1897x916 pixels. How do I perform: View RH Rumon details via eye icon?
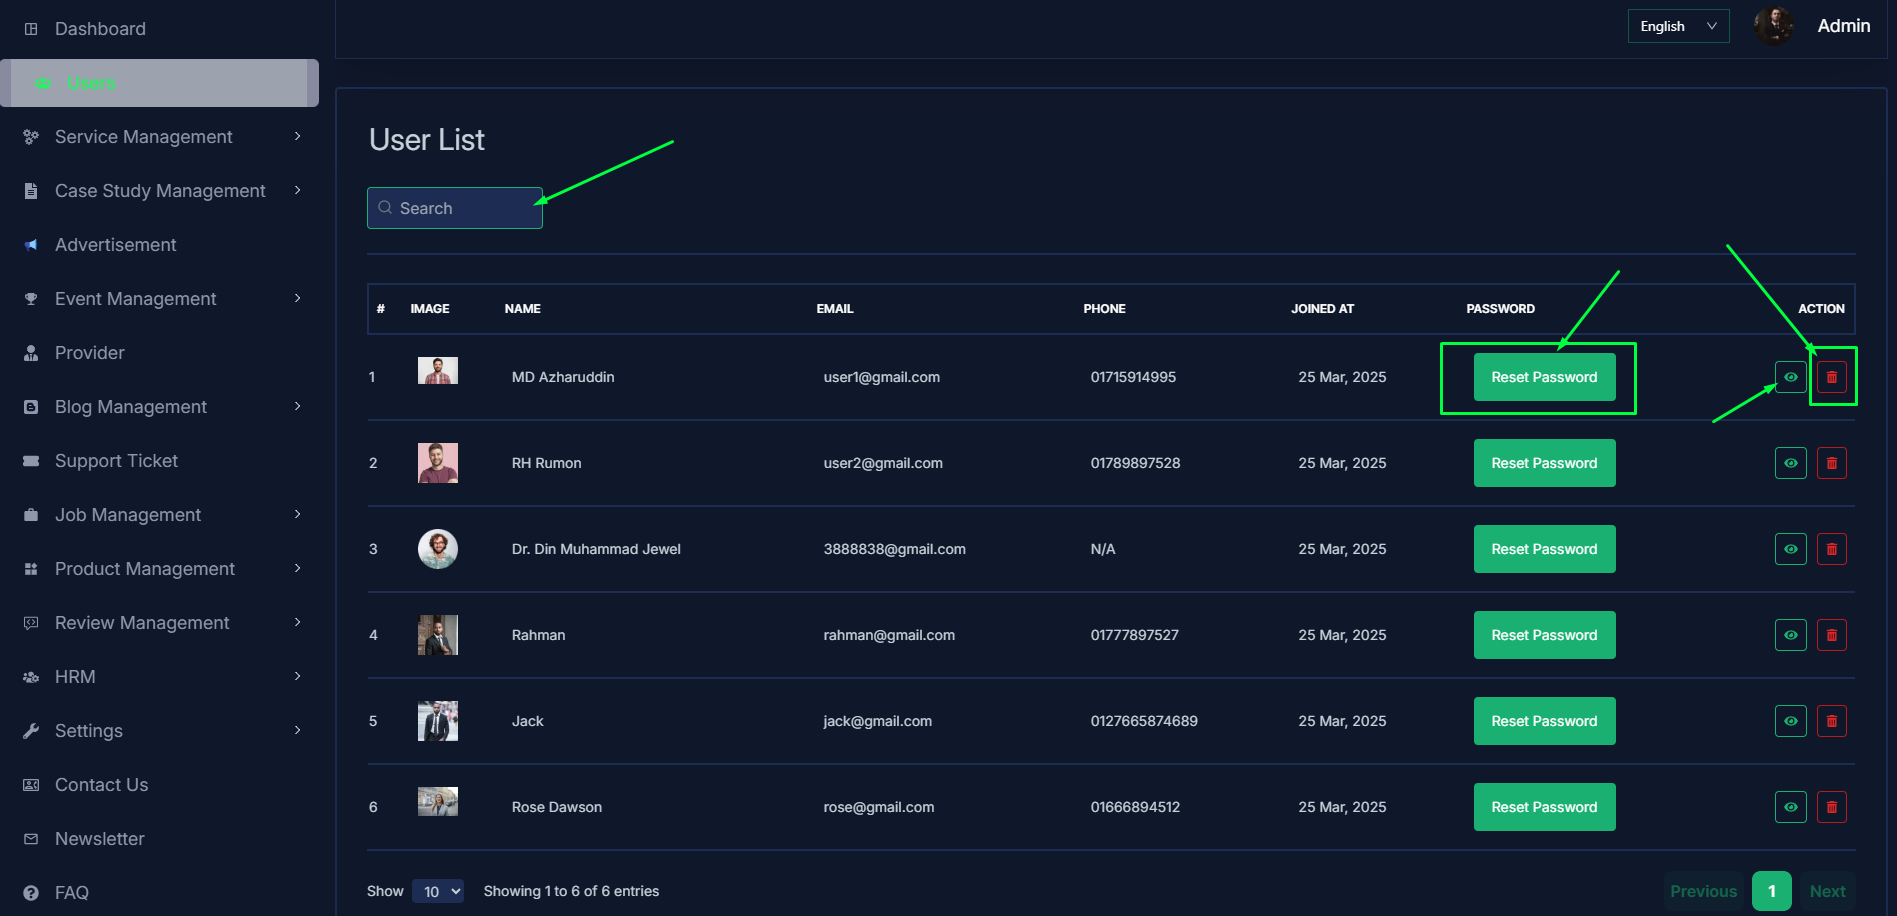[1791, 463]
